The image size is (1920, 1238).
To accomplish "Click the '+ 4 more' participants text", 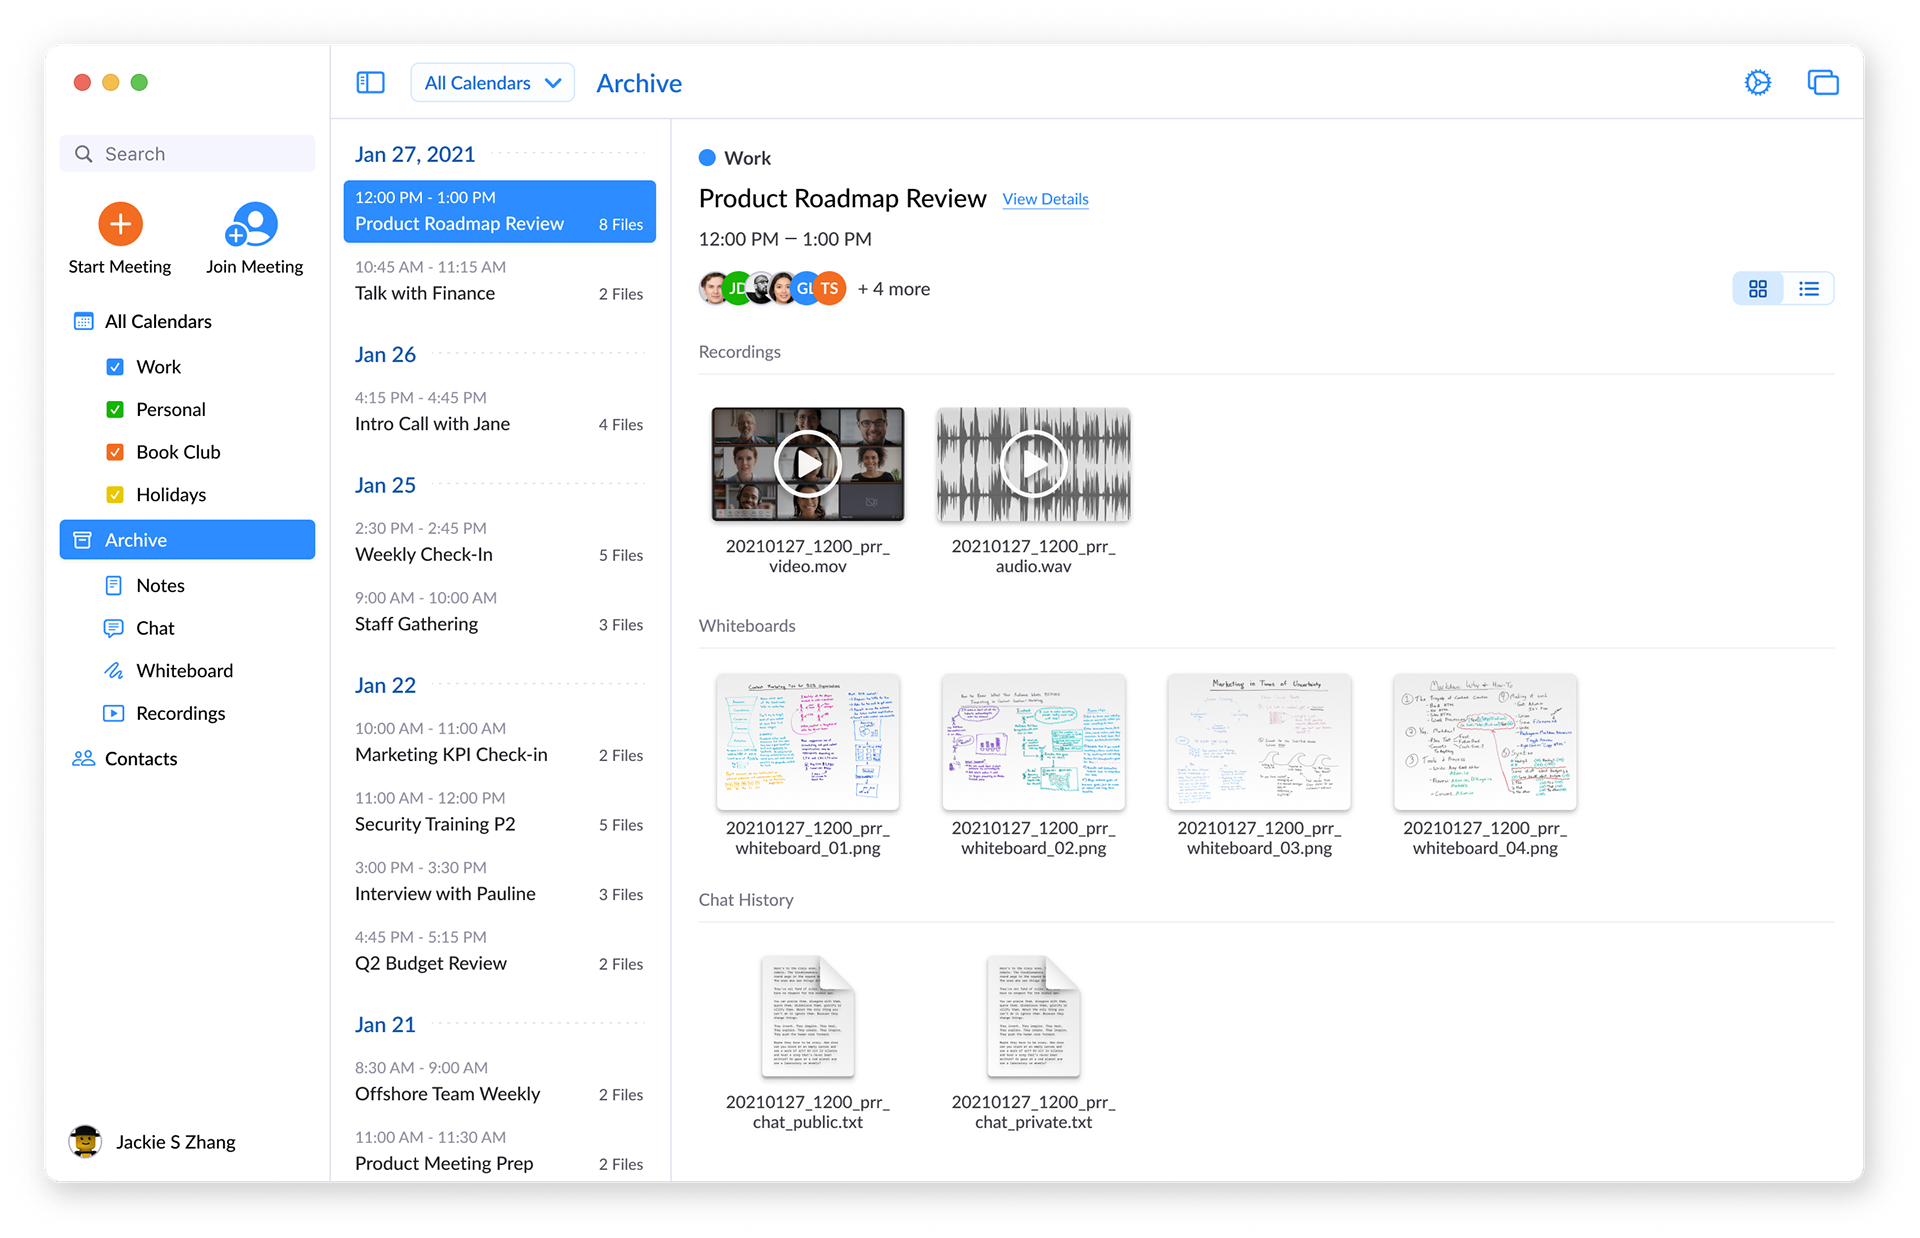I will click(x=894, y=289).
